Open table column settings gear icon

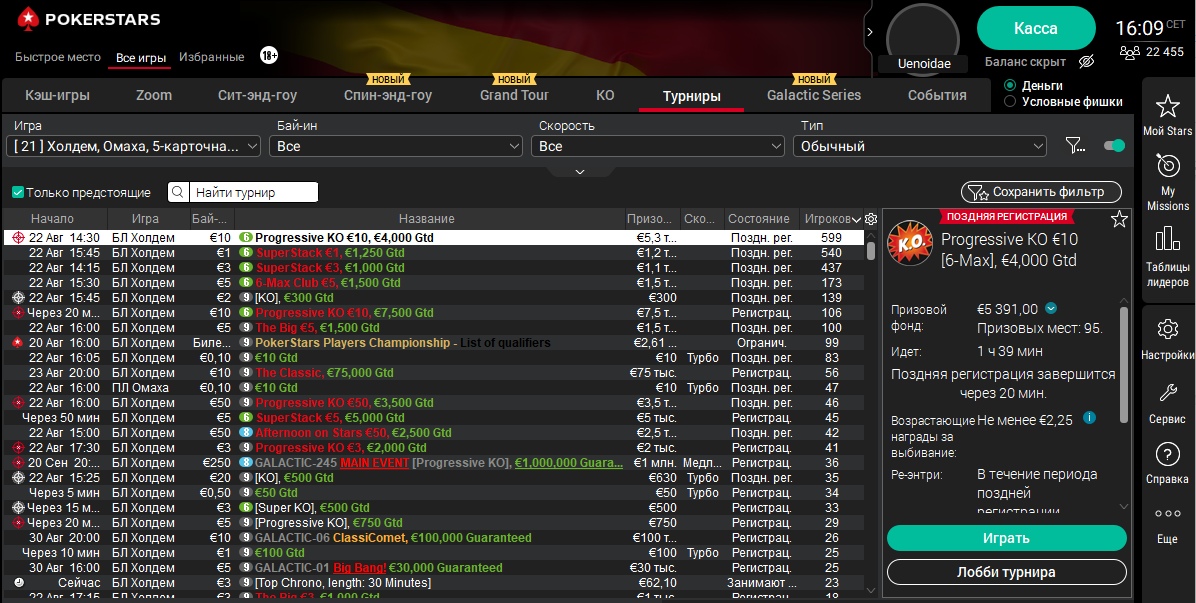pos(871,219)
